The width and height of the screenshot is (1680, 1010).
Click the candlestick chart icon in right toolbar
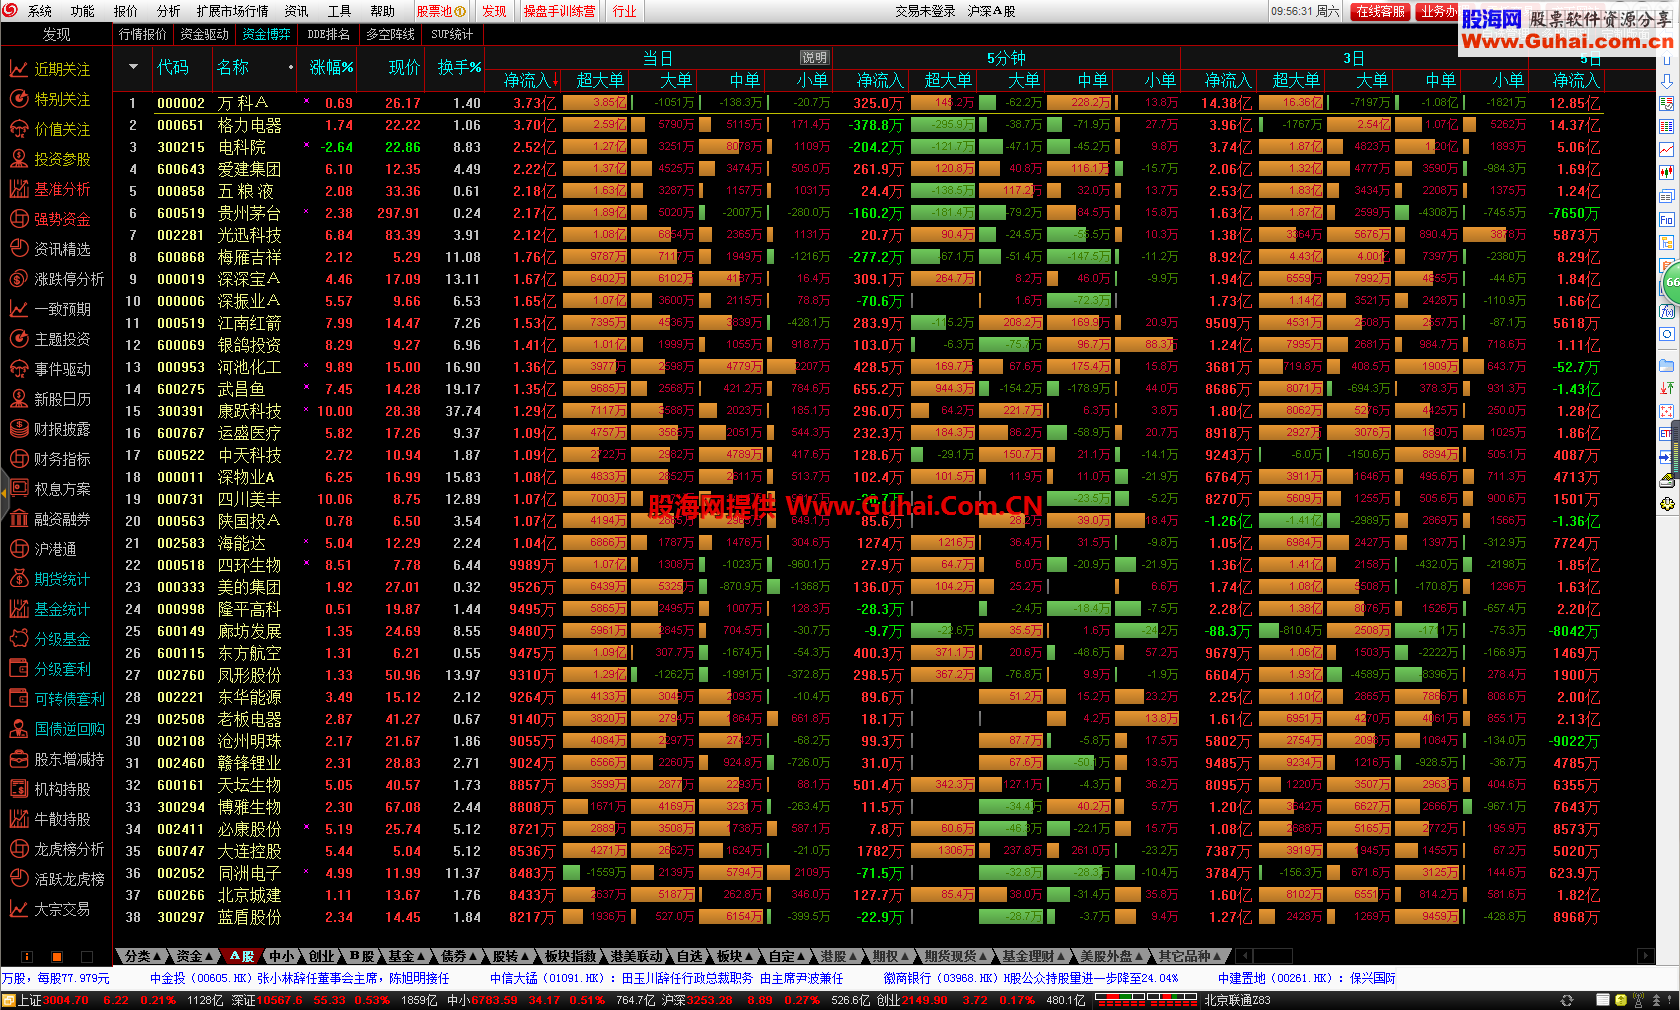(x=1667, y=172)
